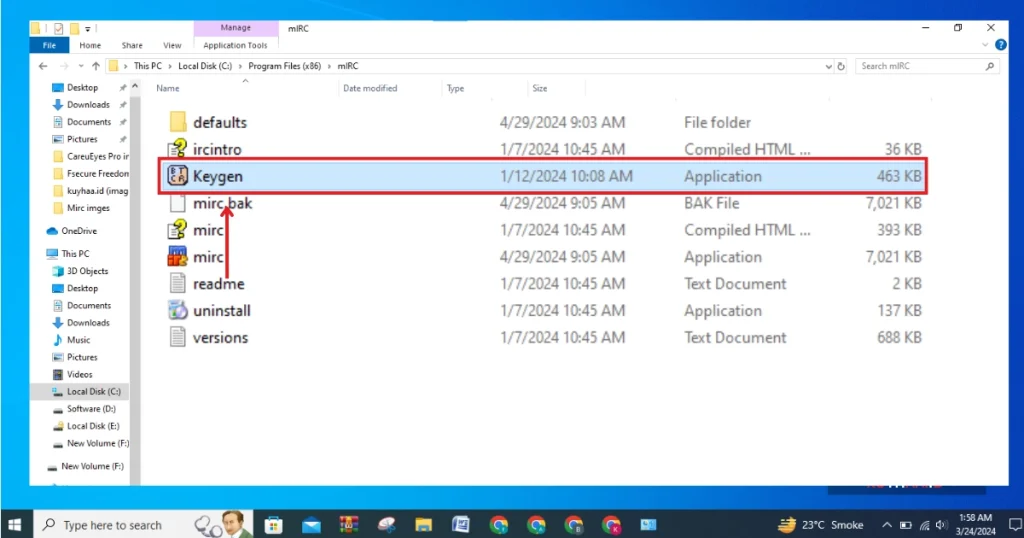Click Properties icon in quick access toolbar
The image size is (1024, 538).
click(59, 28)
